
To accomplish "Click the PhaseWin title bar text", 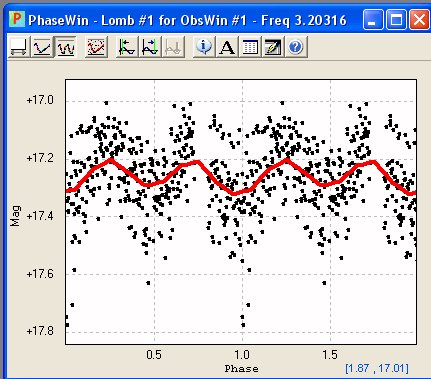I will [x=187, y=20].
